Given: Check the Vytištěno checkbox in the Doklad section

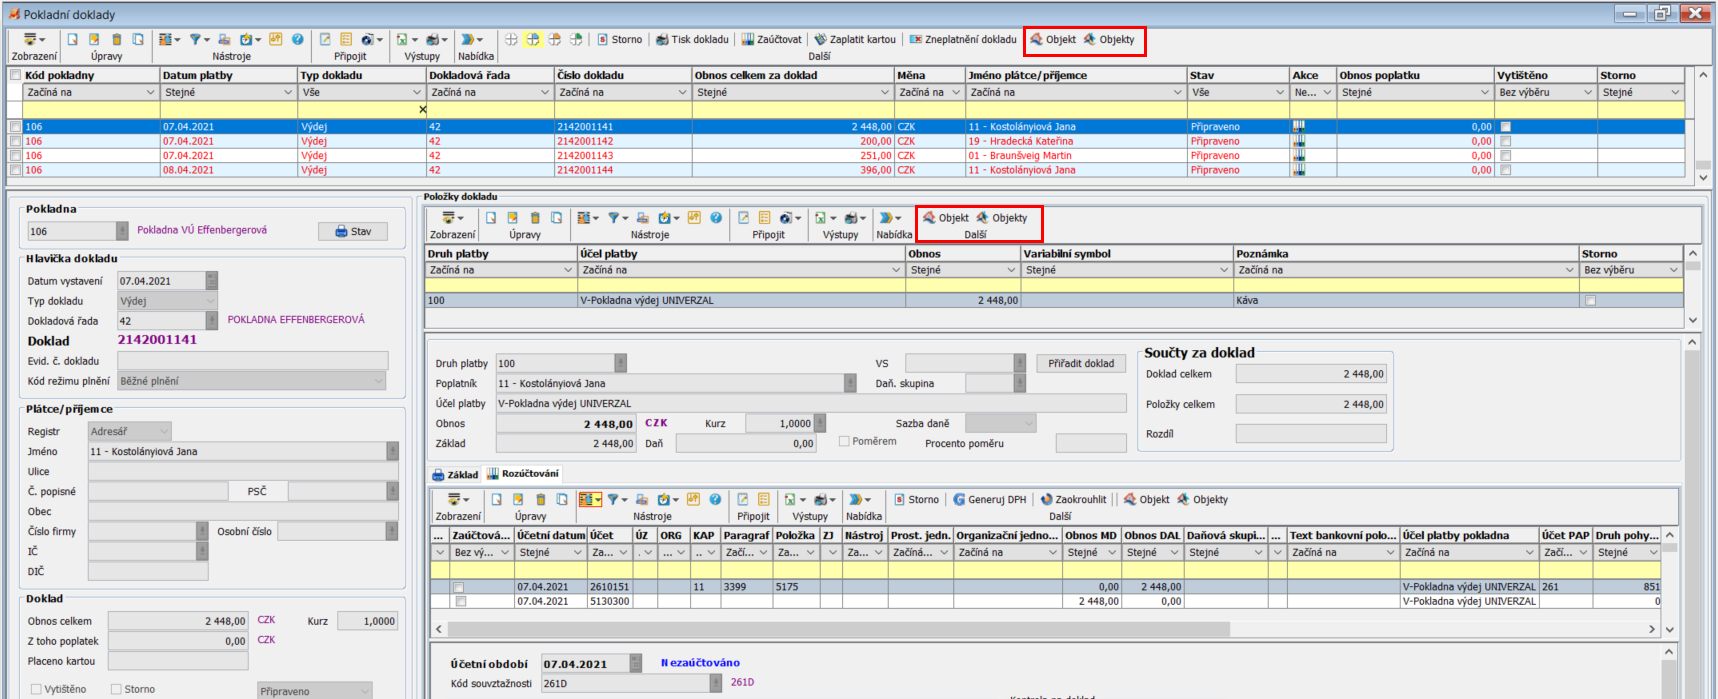Looking at the screenshot, I should click(37, 689).
